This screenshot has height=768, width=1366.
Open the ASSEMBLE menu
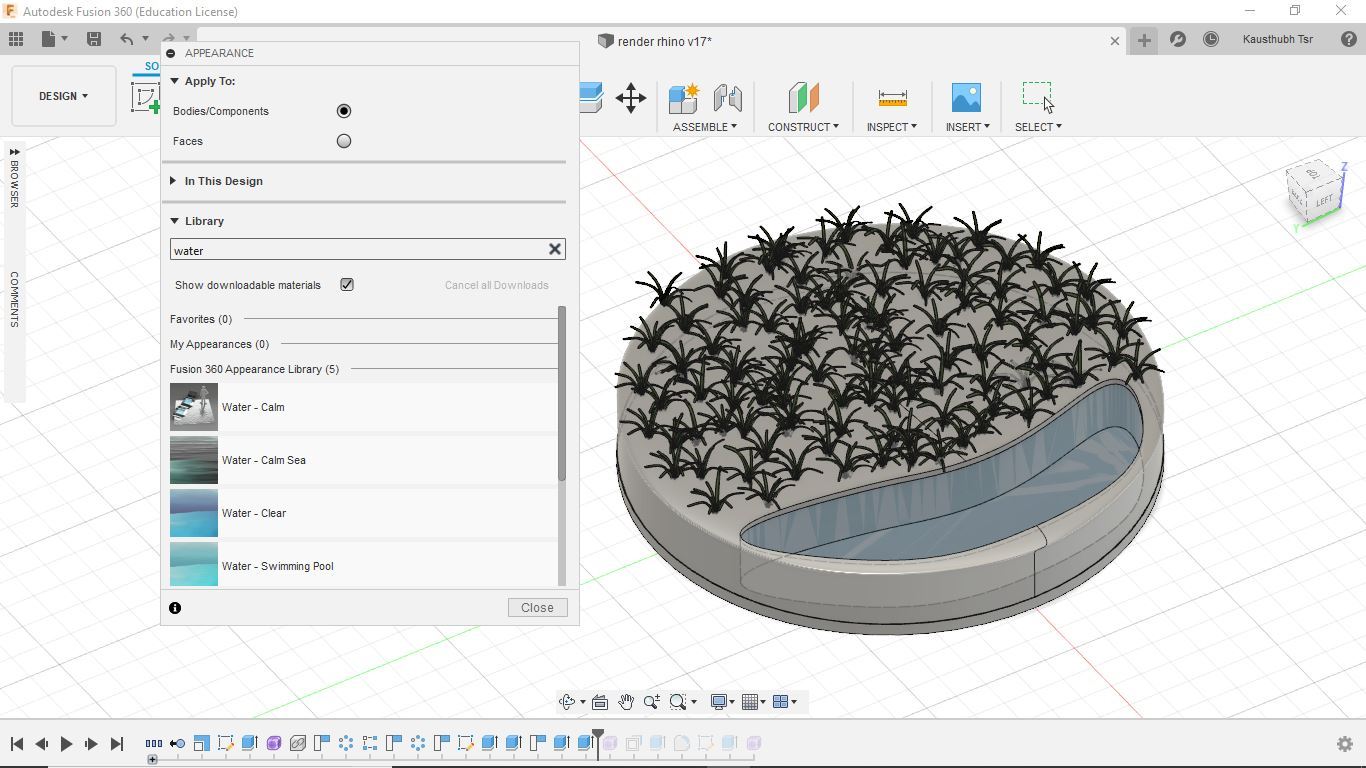click(704, 127)
